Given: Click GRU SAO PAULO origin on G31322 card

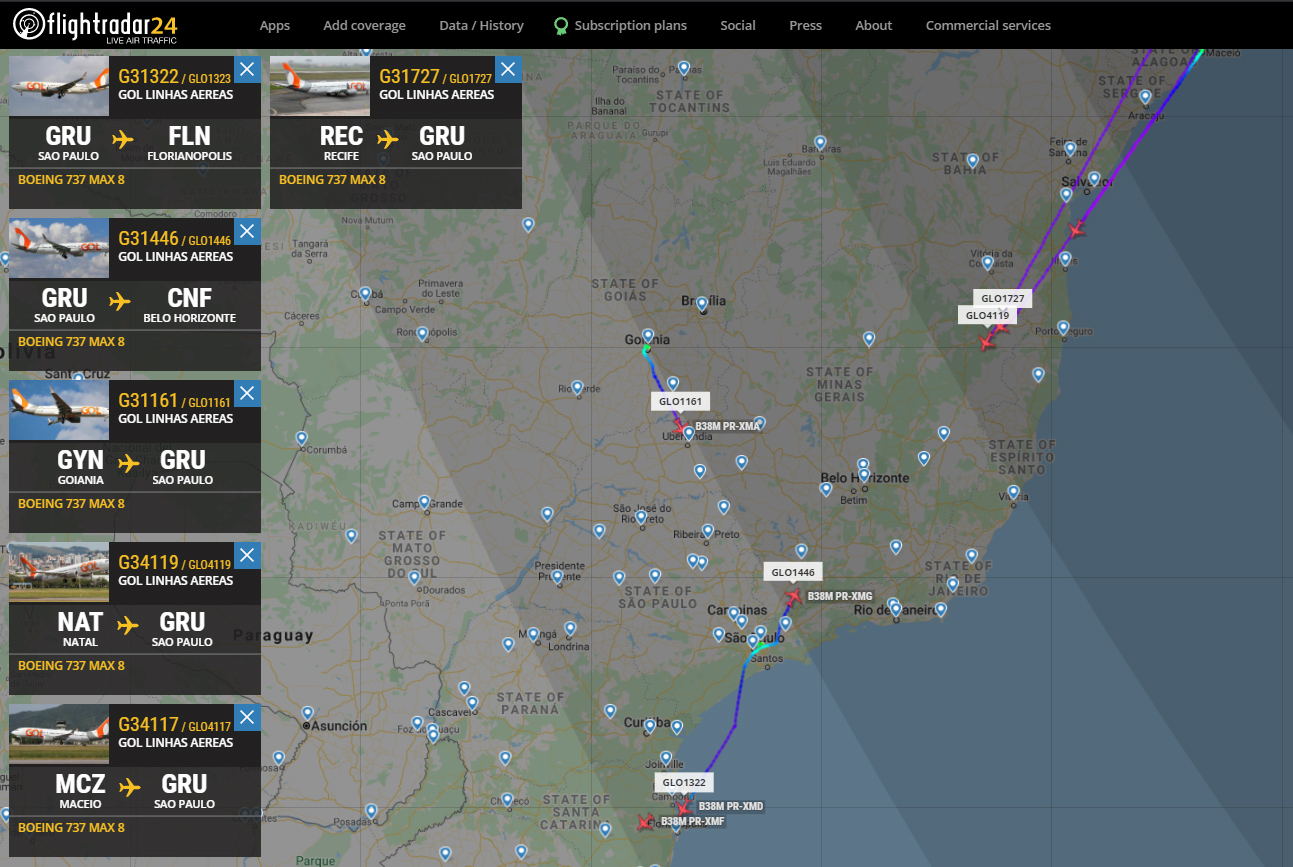Looking at the screenshot, I should [68, 142].
